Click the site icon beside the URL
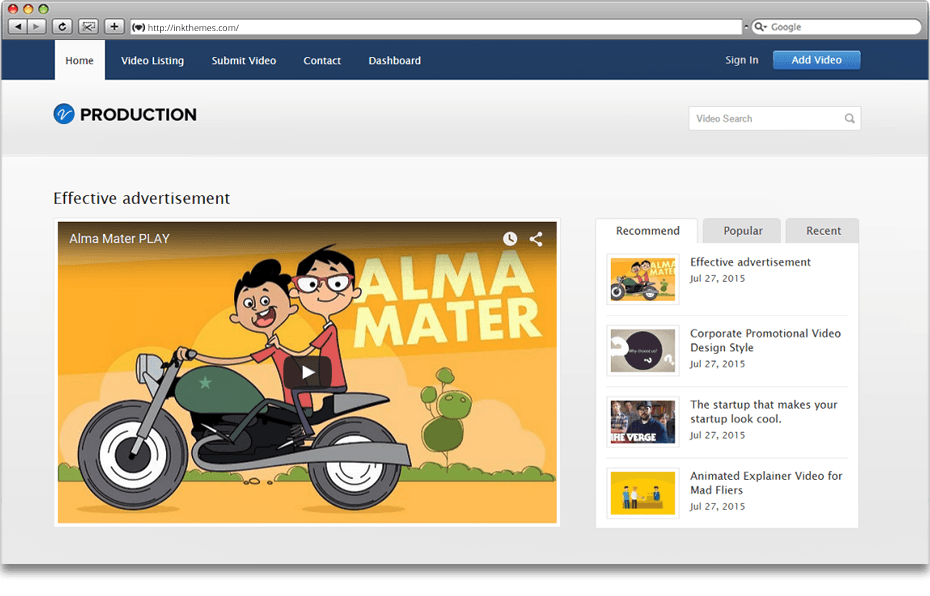The image size is (930, 596). (x=138, y=27)
